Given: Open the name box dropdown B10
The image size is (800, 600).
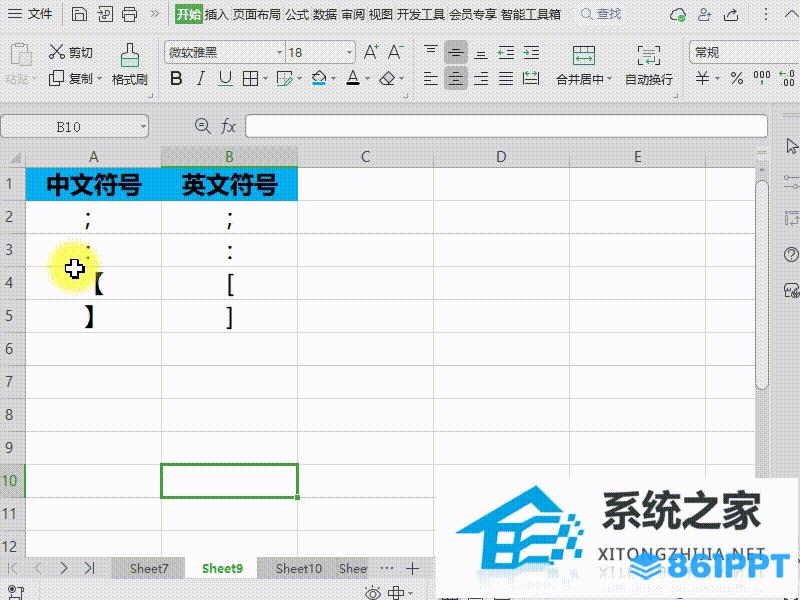Looking at the screenshot, I should click(x=143, y=126).
